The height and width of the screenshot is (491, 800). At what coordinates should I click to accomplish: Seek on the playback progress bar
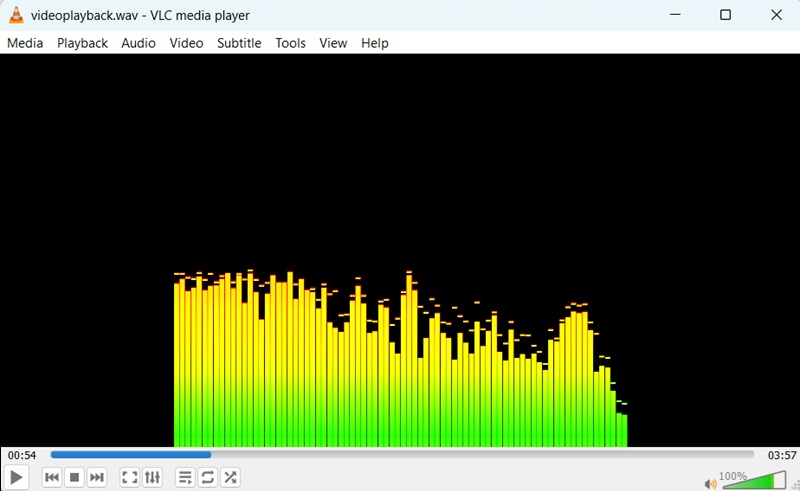point(402,454)
